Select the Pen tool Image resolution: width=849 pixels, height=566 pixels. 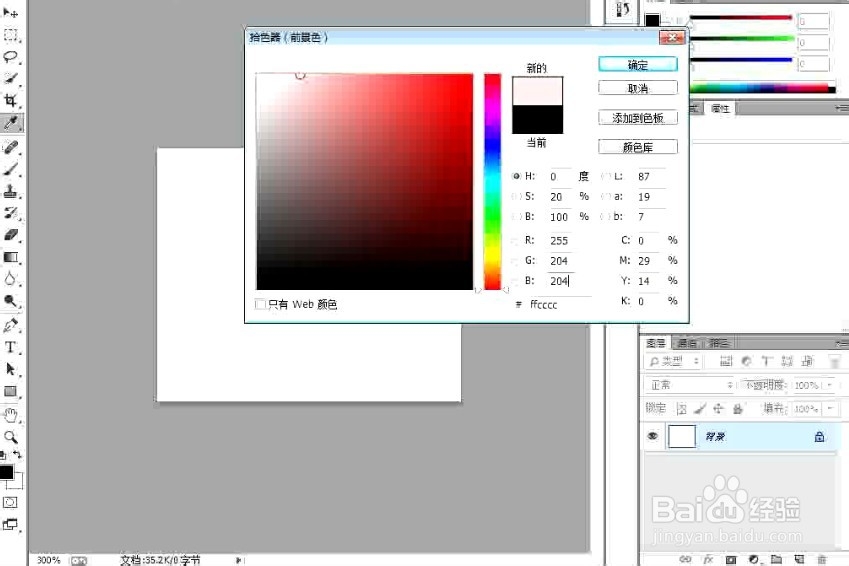10,325
